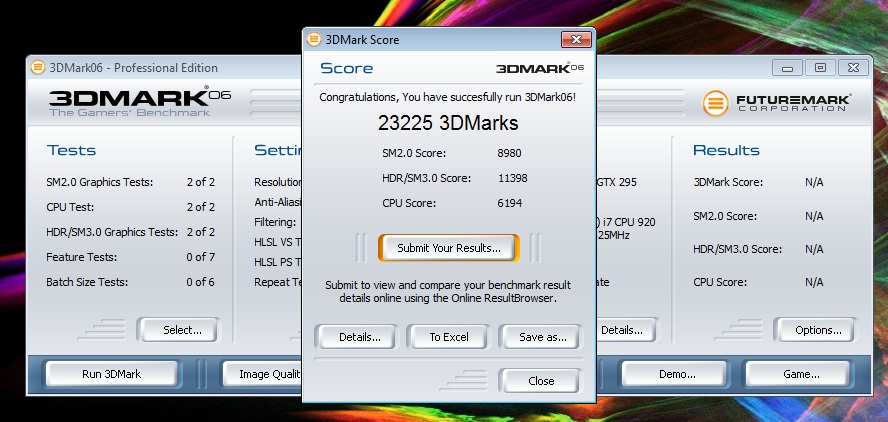The width and height of the screenshot is (888, 422).
Task: Click the SM2.0 Score value 8980
Action: [509, 153]
